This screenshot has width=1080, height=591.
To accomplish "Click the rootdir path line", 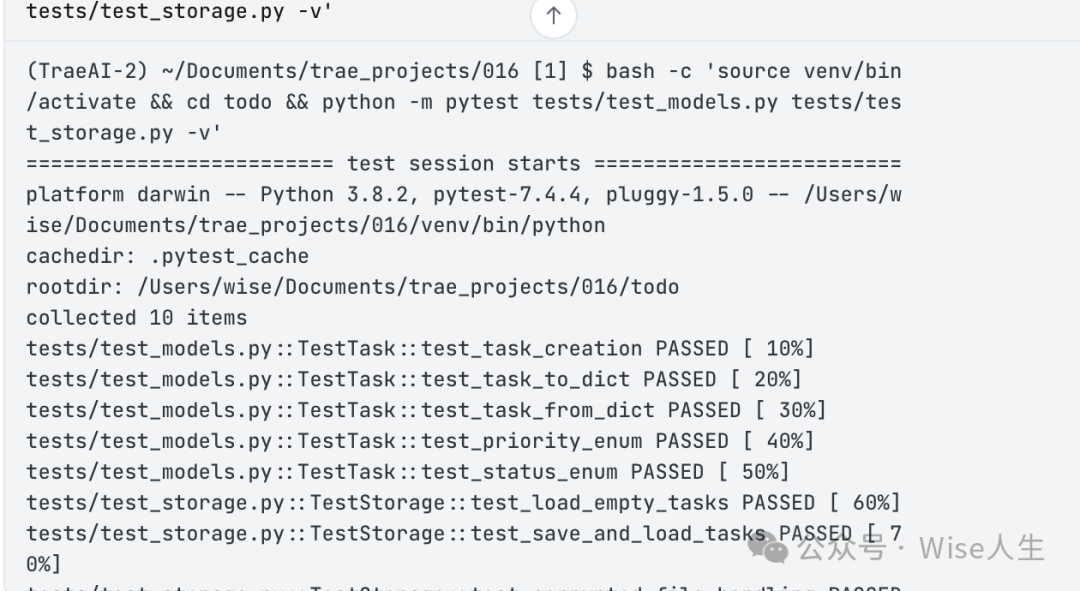I will coord(352,287).
